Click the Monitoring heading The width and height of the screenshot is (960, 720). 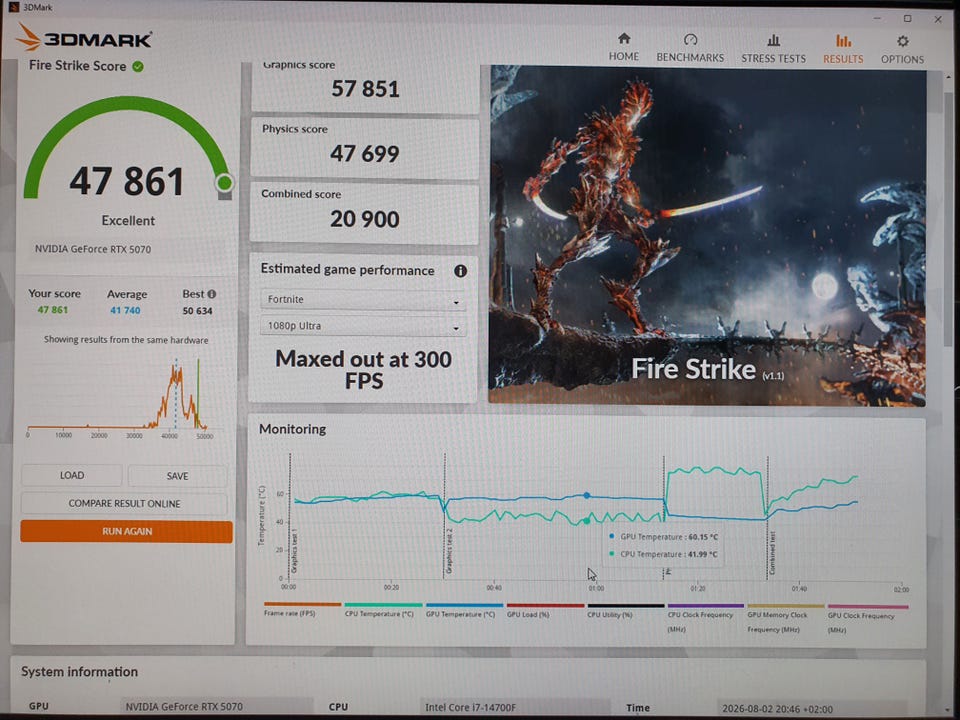click(x=293, y=429)
